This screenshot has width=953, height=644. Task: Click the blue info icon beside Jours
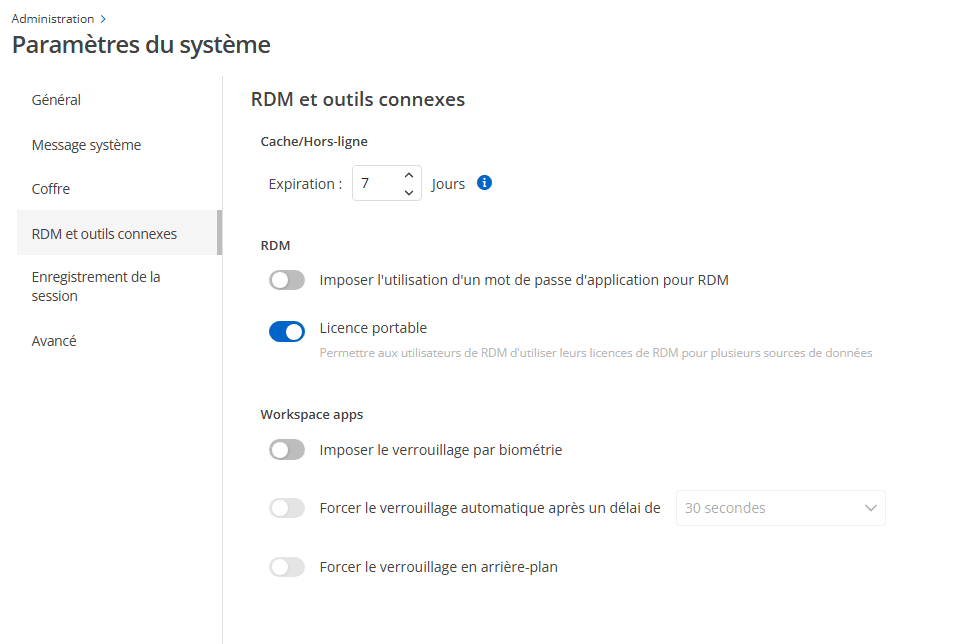click(485, 183)
